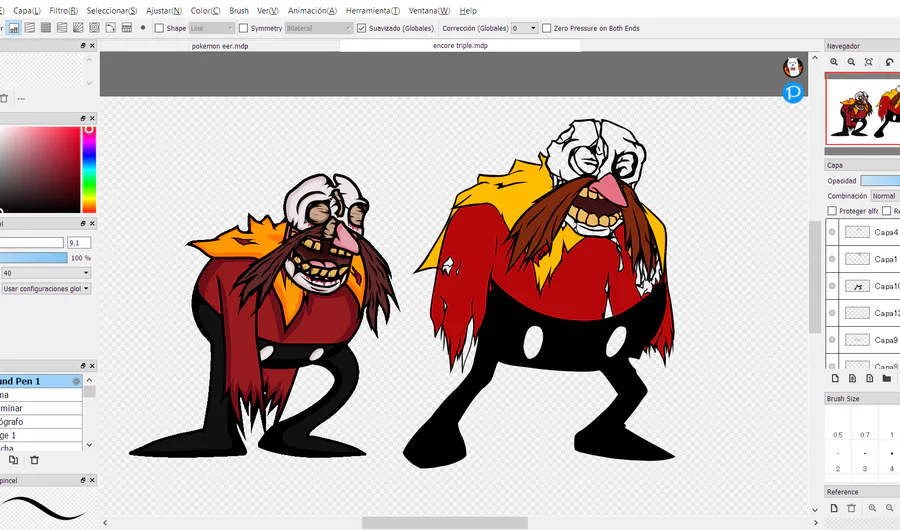Image resolution: width=900 pixels, height=530 pixels.
Task: Fit canvas to view in Navegador
Action: [868, 62]
